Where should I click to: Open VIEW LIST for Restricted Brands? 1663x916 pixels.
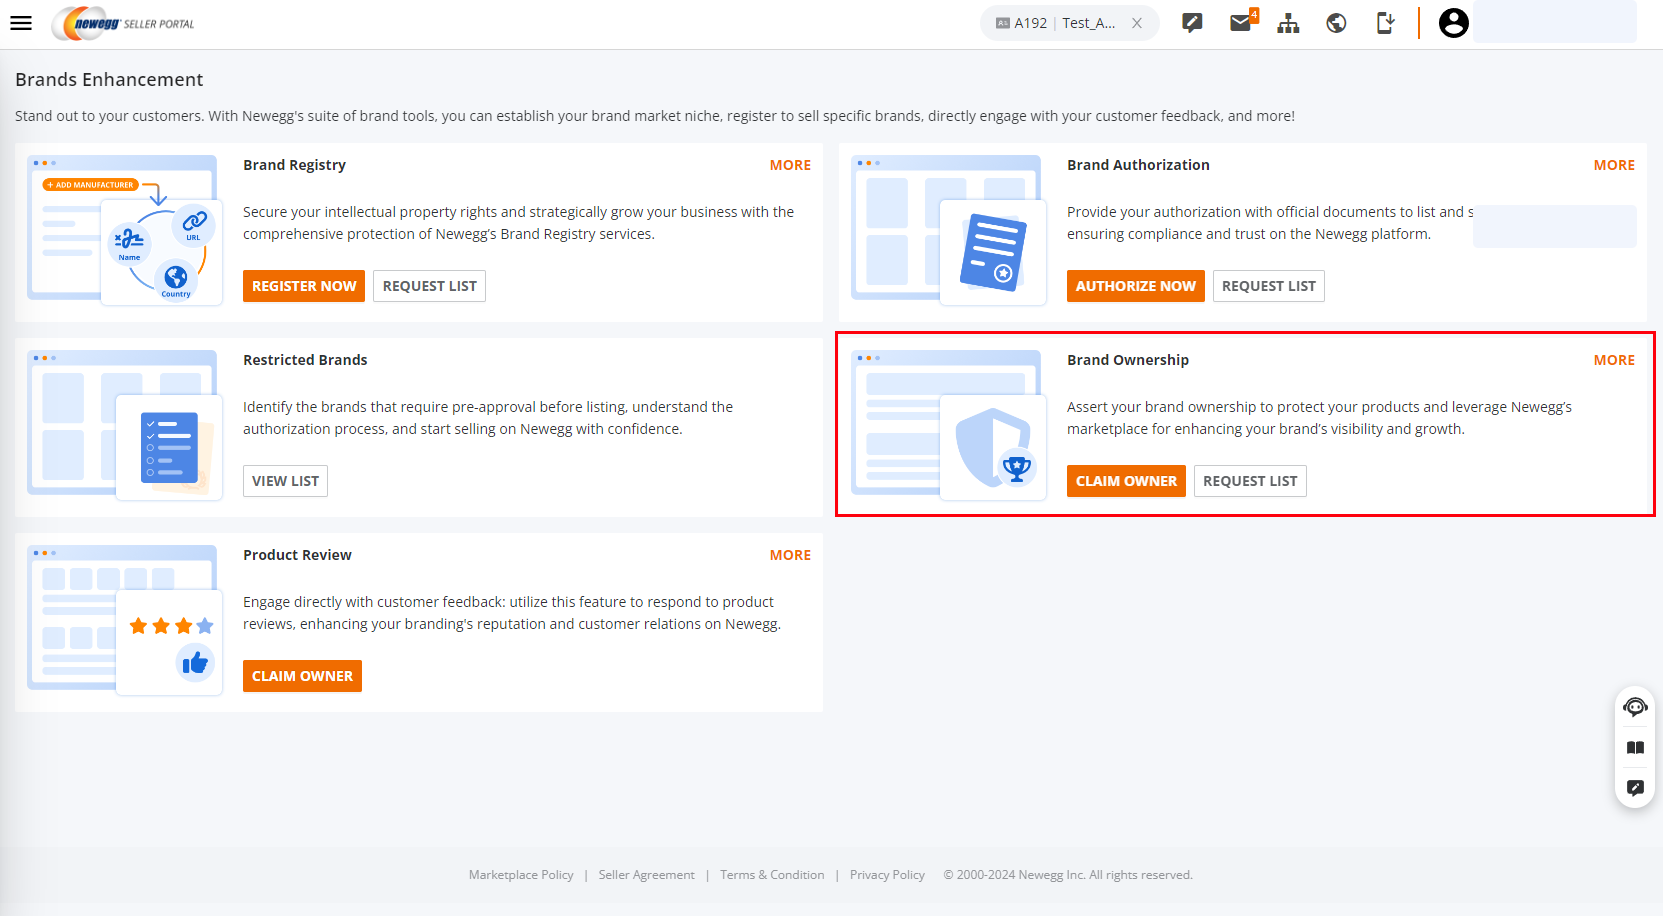tap(285, 481)
